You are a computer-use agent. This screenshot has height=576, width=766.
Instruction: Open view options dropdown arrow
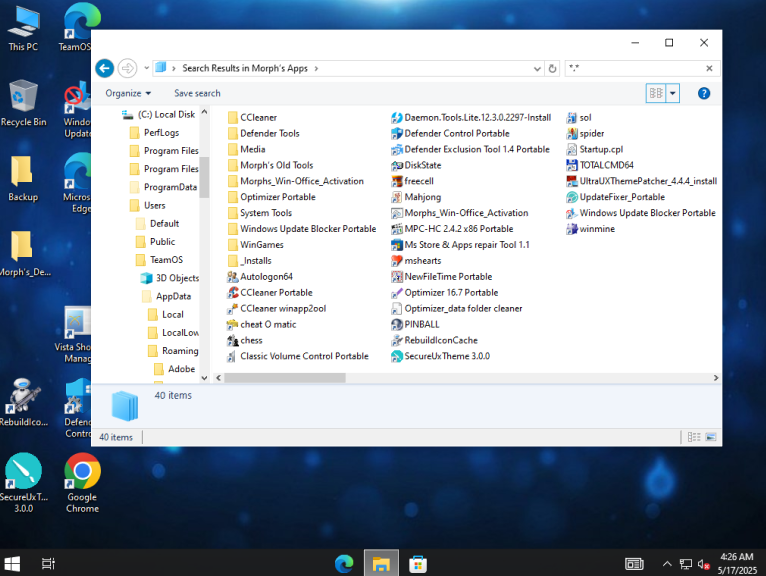673,93
